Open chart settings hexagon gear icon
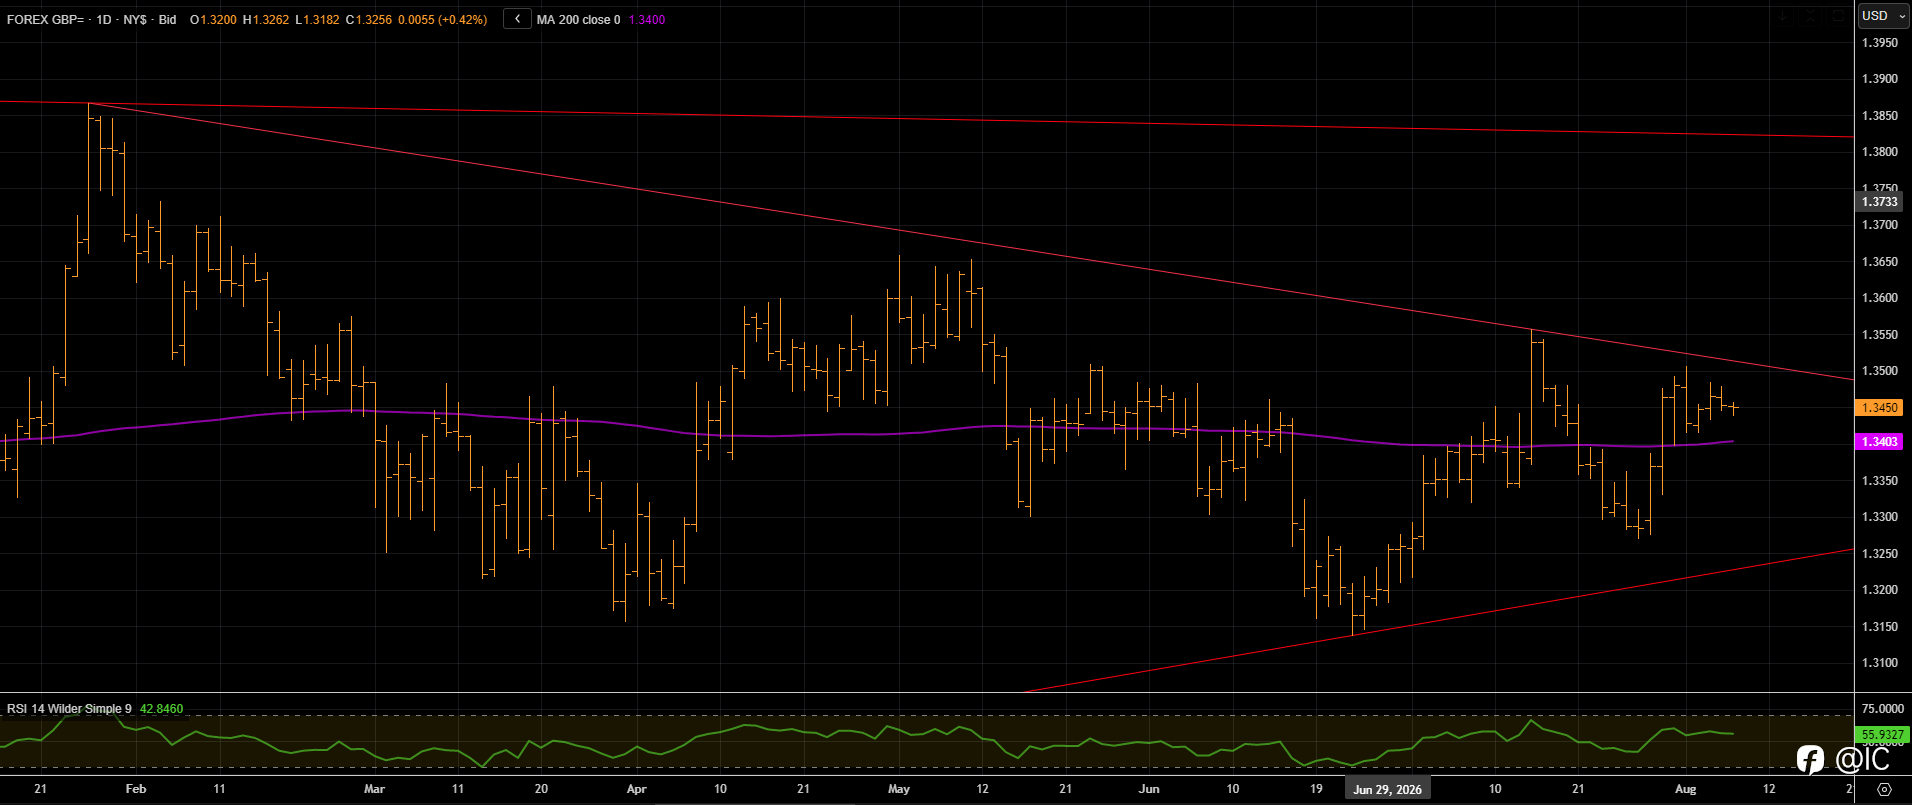Screen dimensions: 1912x805 pos(1884,789)
